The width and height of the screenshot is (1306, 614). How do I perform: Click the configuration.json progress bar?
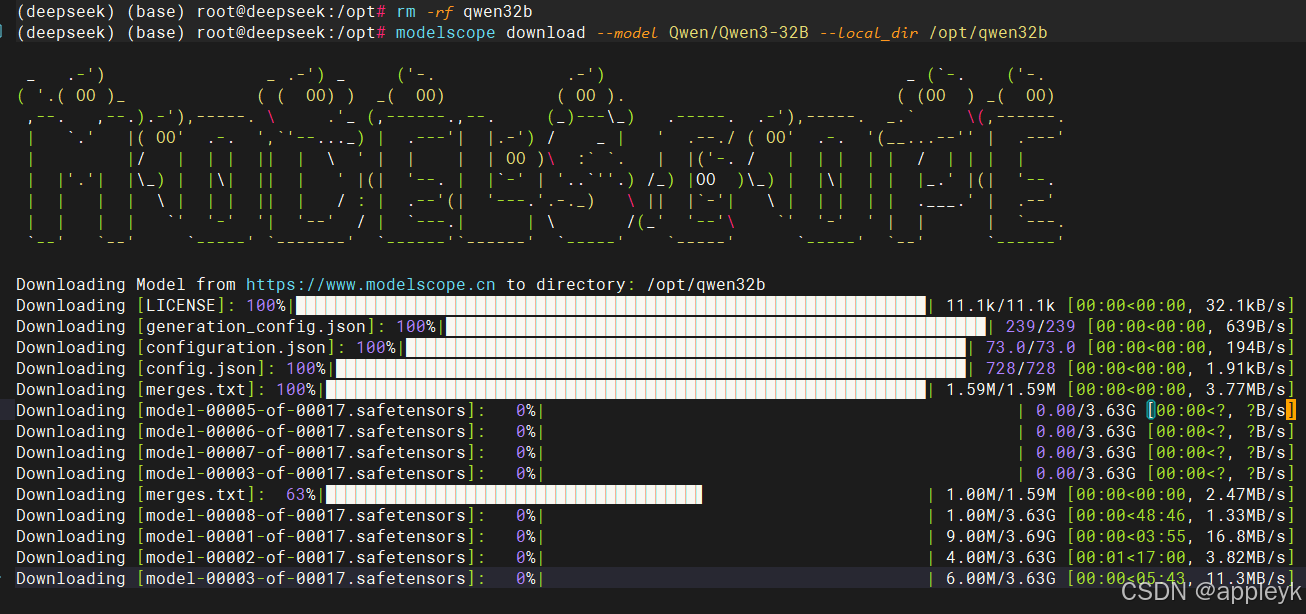point(686,348)
